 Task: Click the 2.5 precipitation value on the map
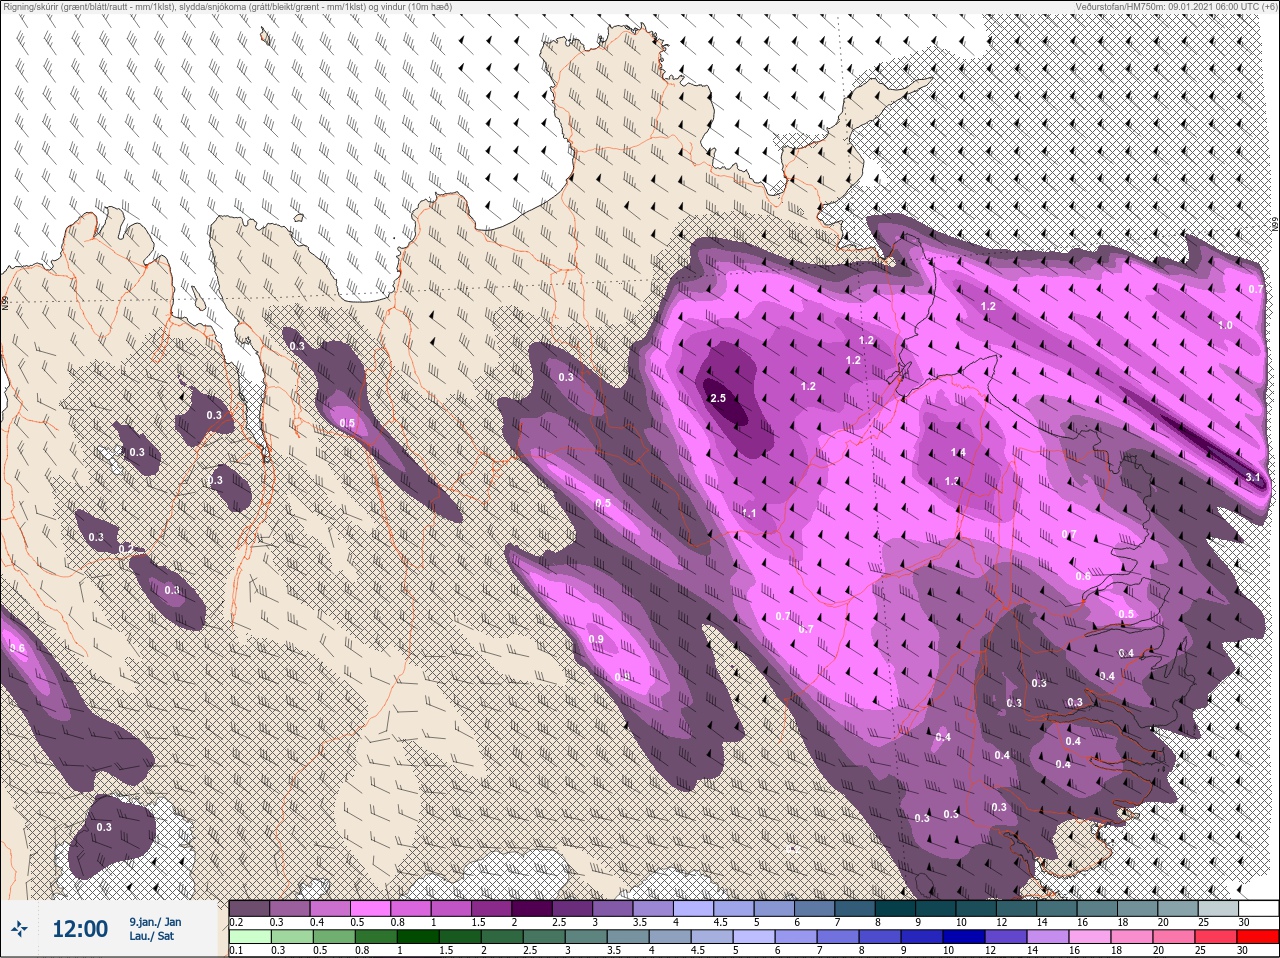coord(717,398)
